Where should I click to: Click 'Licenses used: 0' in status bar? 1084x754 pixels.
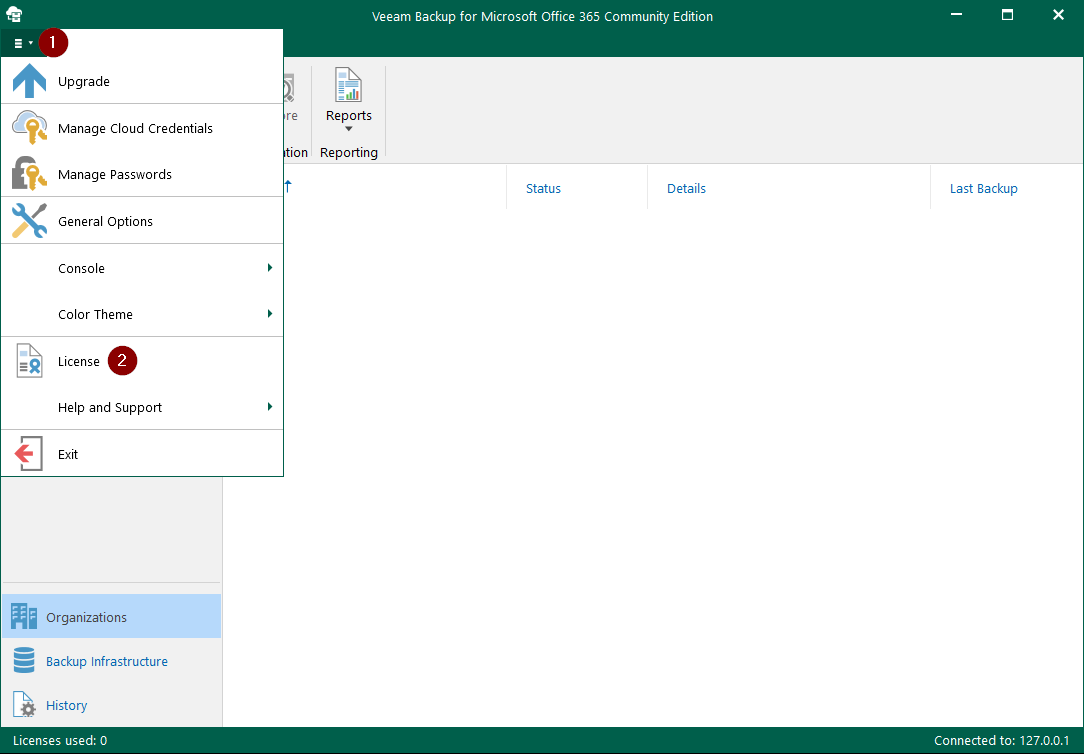pyautogui.click(x=60, y=741)
